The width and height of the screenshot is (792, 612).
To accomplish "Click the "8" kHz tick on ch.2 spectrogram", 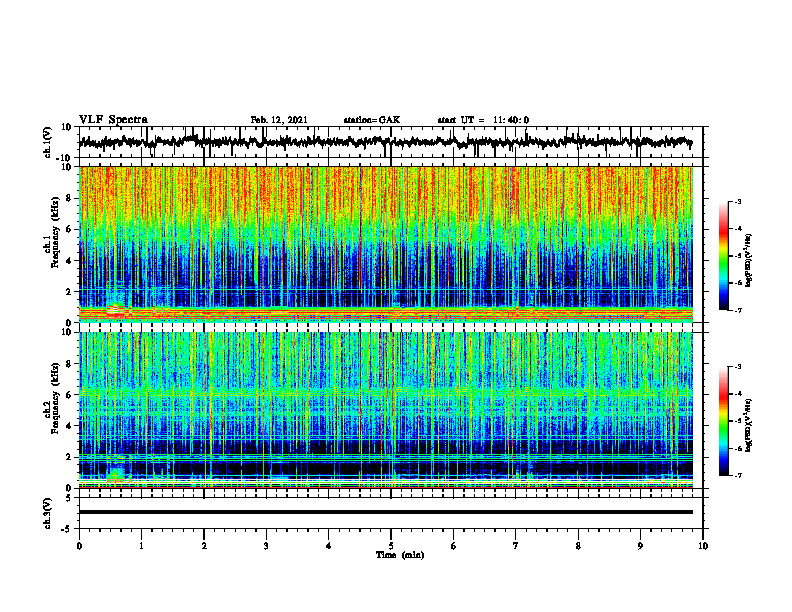I will point(69,364).
